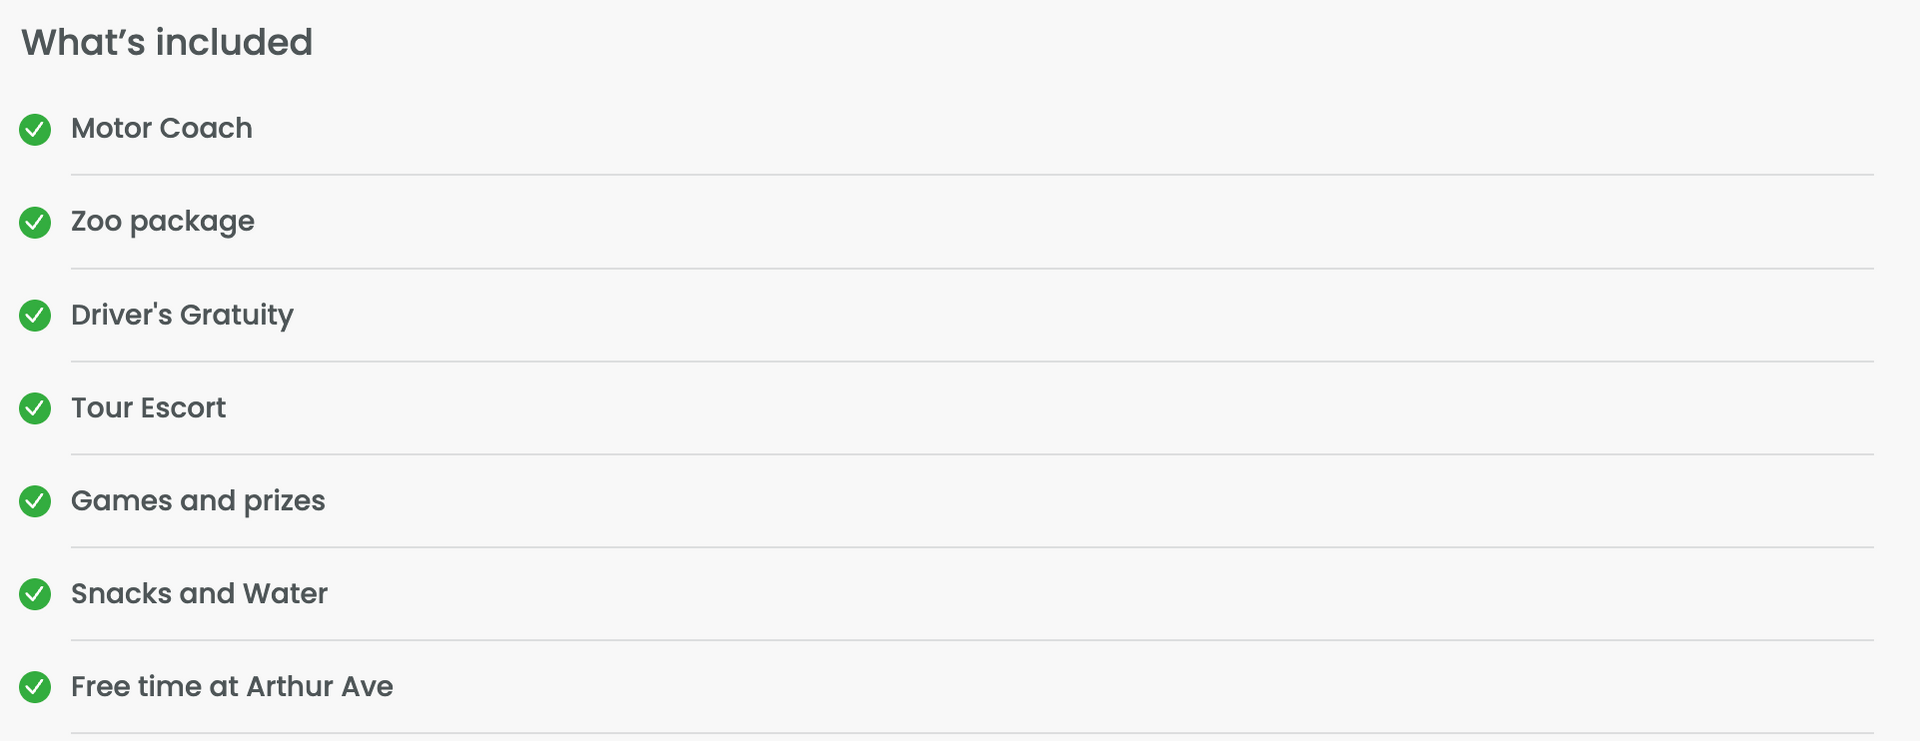Click the separator line under Tour Escort
The image size is (1920, 741).
972,454
